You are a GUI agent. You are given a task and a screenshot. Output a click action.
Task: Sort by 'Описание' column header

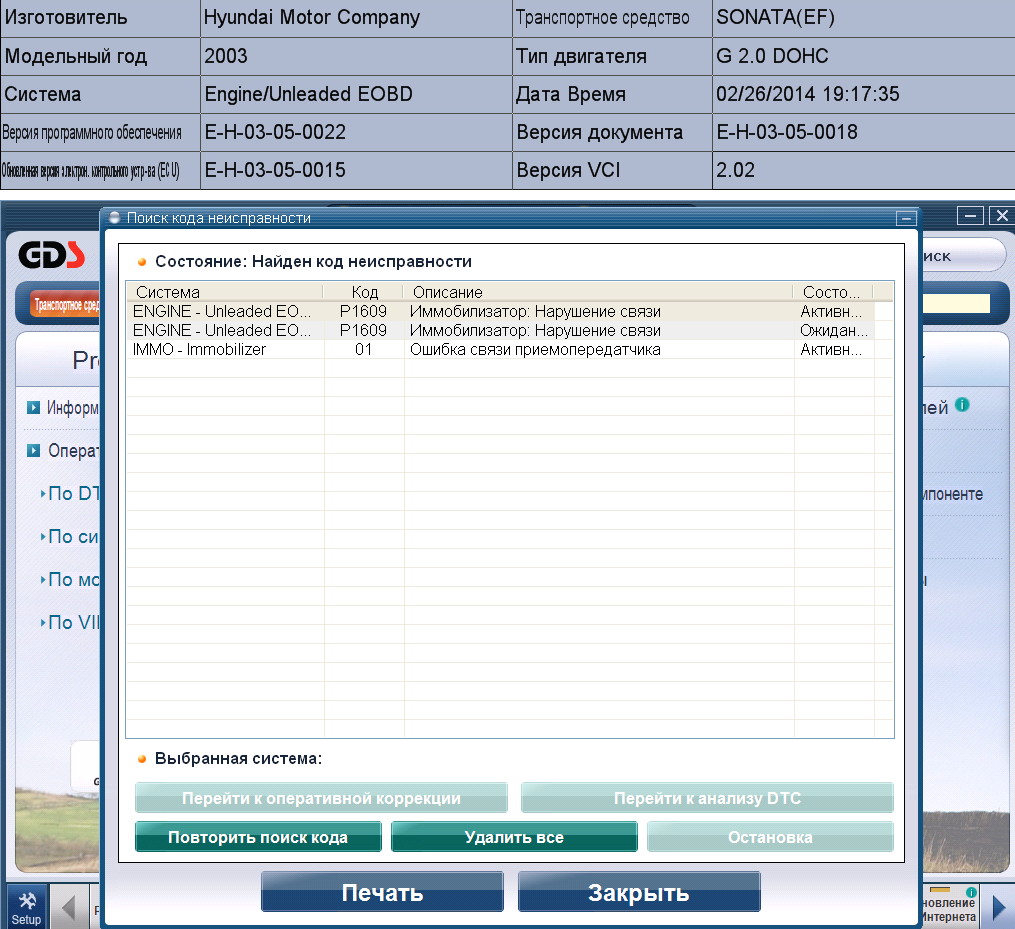pyautogui.click(x=599, y=292)
